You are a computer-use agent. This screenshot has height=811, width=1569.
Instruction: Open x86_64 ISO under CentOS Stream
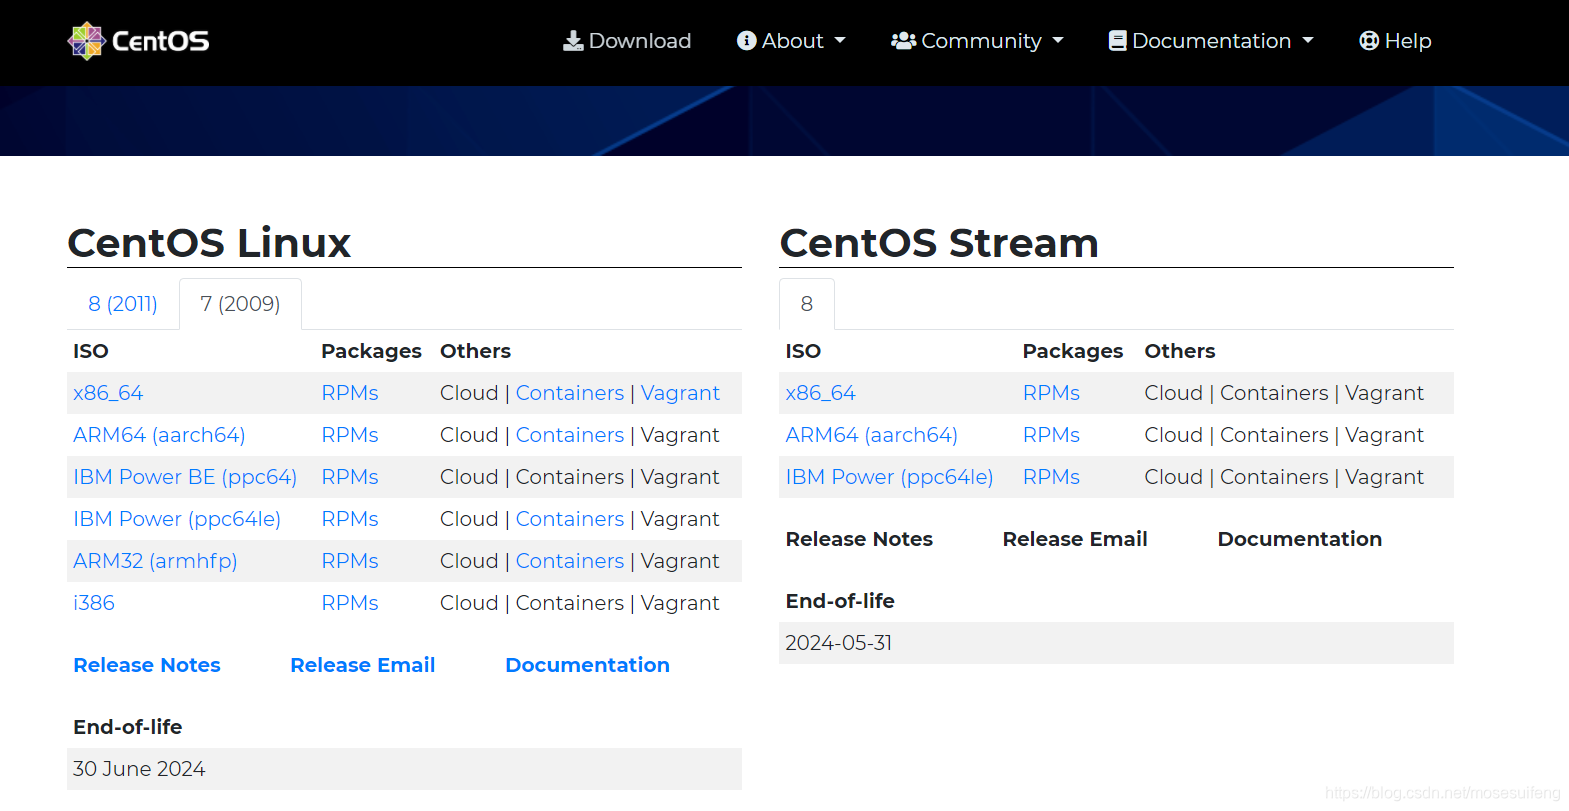click(821, 393)
